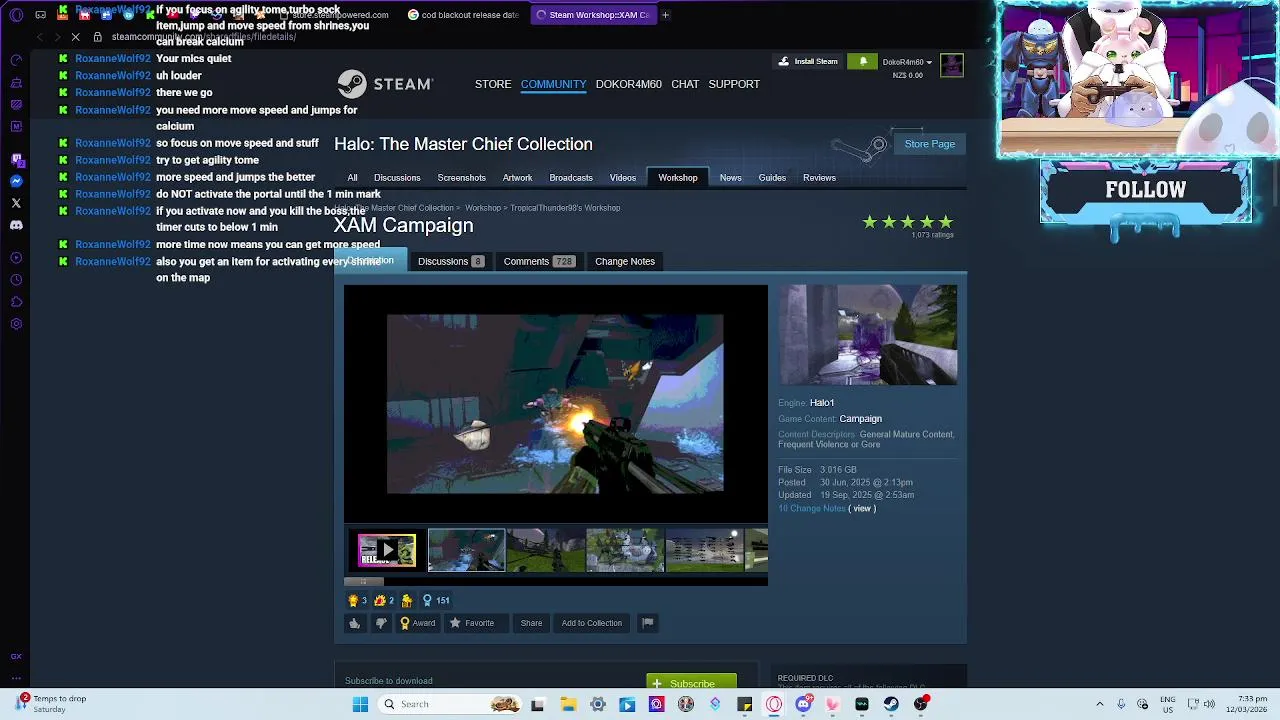Click the large preview image on the right
The width and height of the screenshot is (1280, 720).
click(868, 335)
